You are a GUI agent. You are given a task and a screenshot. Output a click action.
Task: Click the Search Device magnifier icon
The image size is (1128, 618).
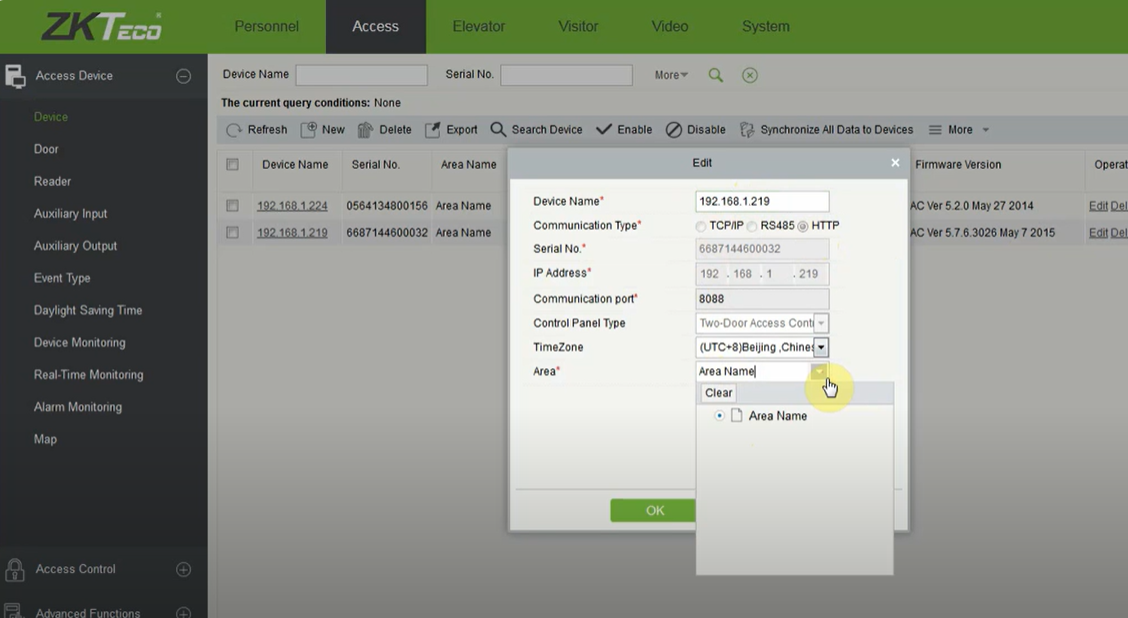coord(498,129)
